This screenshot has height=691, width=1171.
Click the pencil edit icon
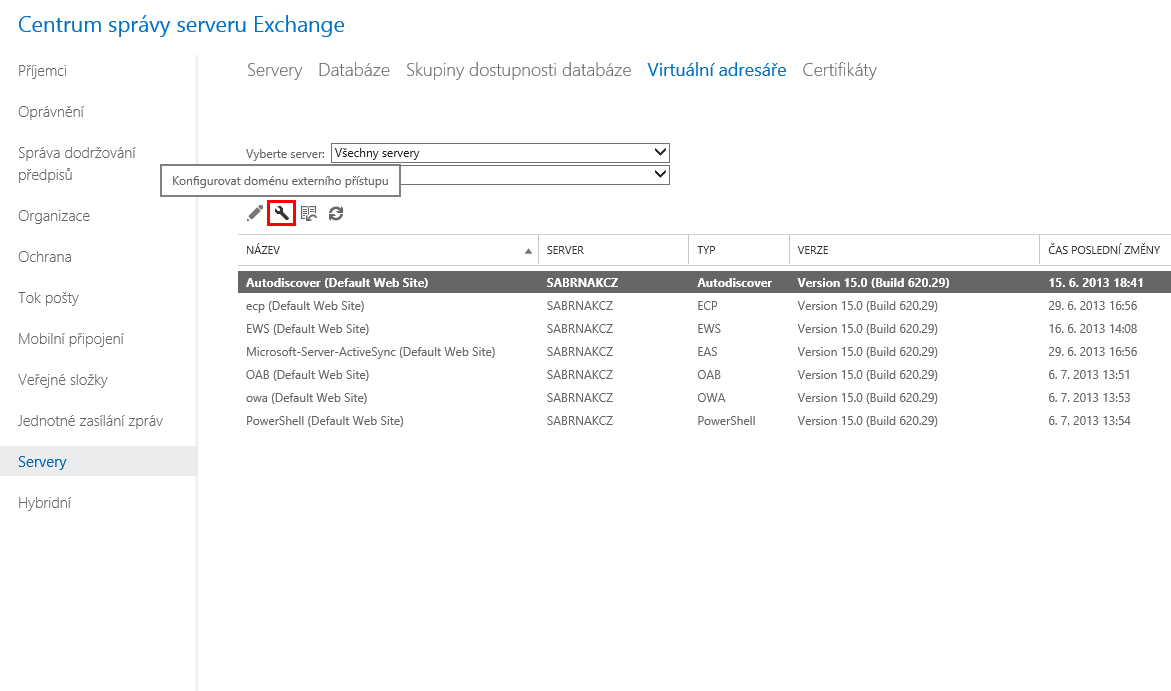[255, 213]
